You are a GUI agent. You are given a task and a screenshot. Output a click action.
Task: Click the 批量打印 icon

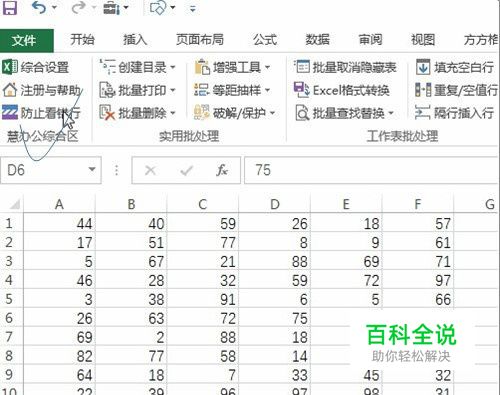point(107,90)
